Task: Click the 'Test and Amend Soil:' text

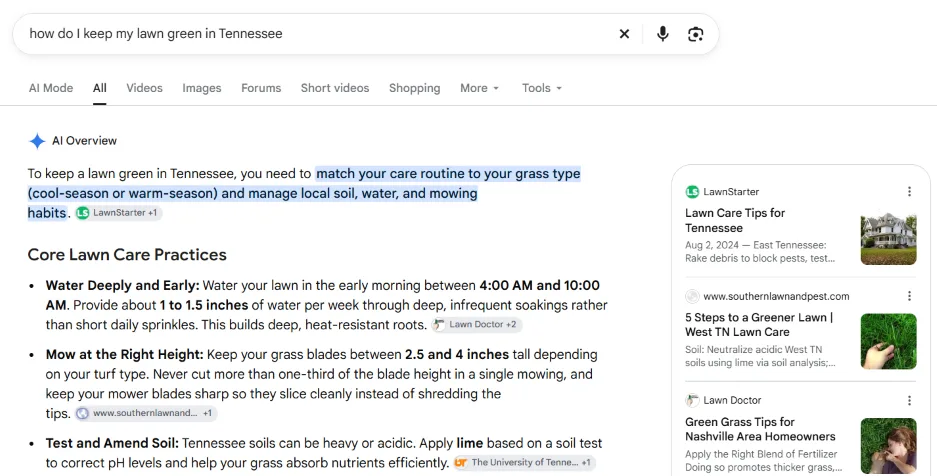Action: (x=112, y=443)
